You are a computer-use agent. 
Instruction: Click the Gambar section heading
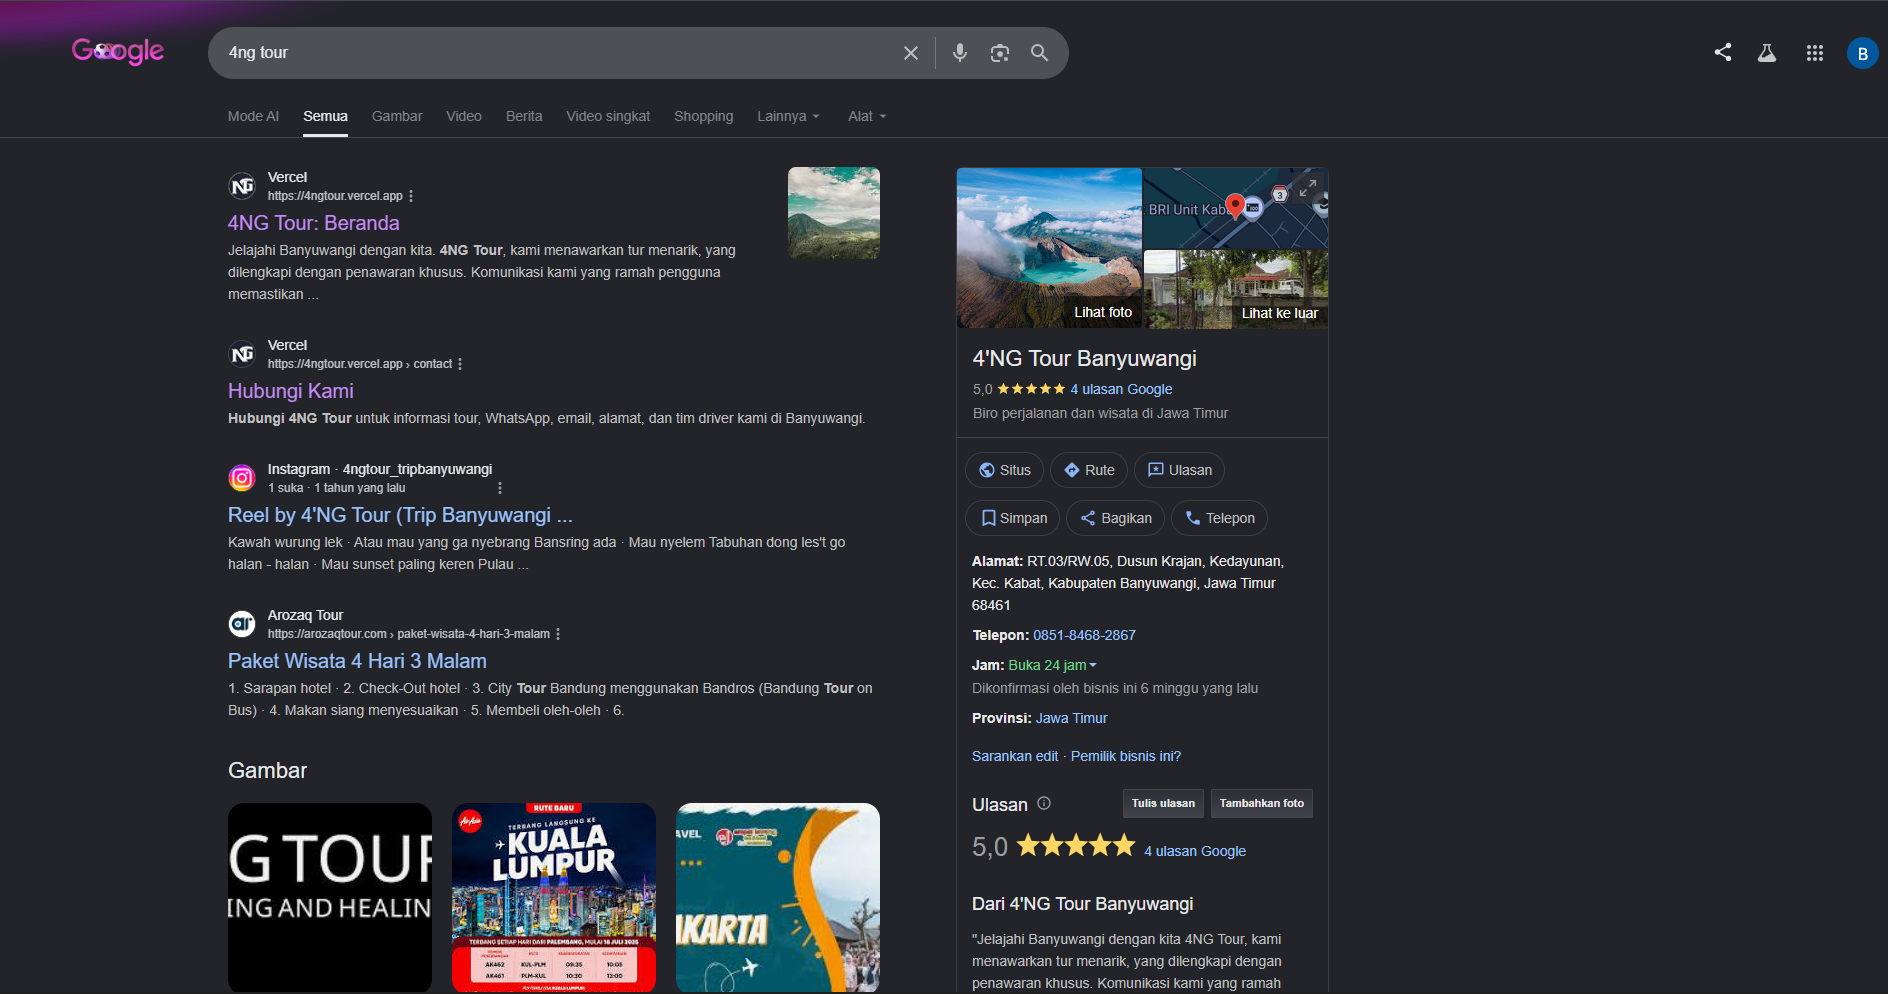(267, 770)
